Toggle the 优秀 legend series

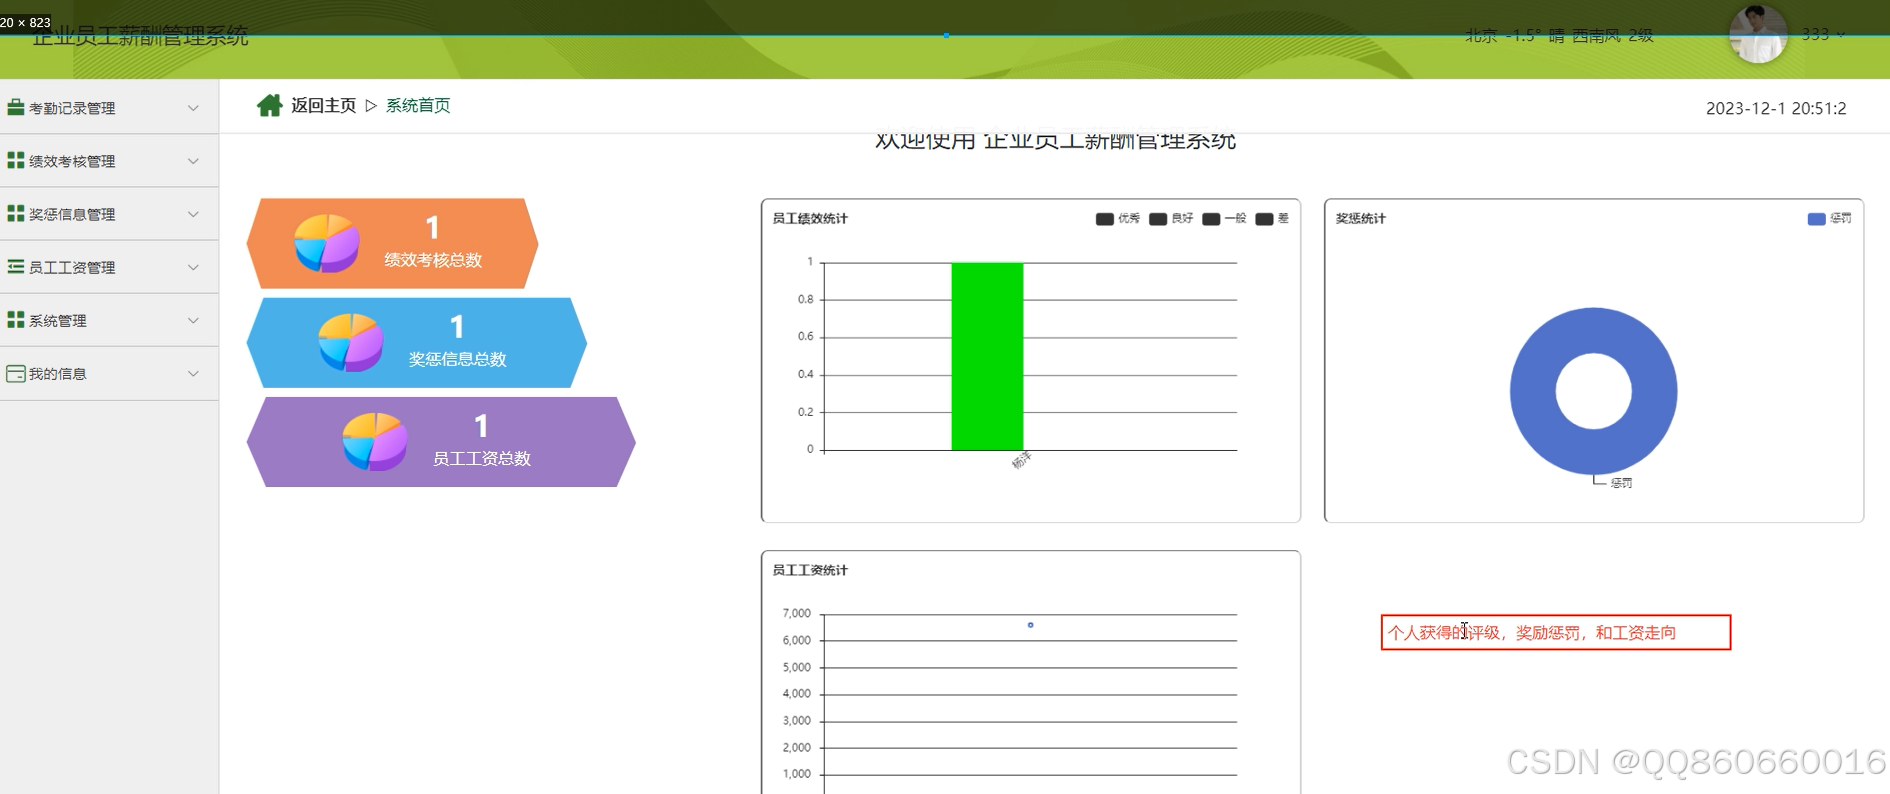(1117, 218)
